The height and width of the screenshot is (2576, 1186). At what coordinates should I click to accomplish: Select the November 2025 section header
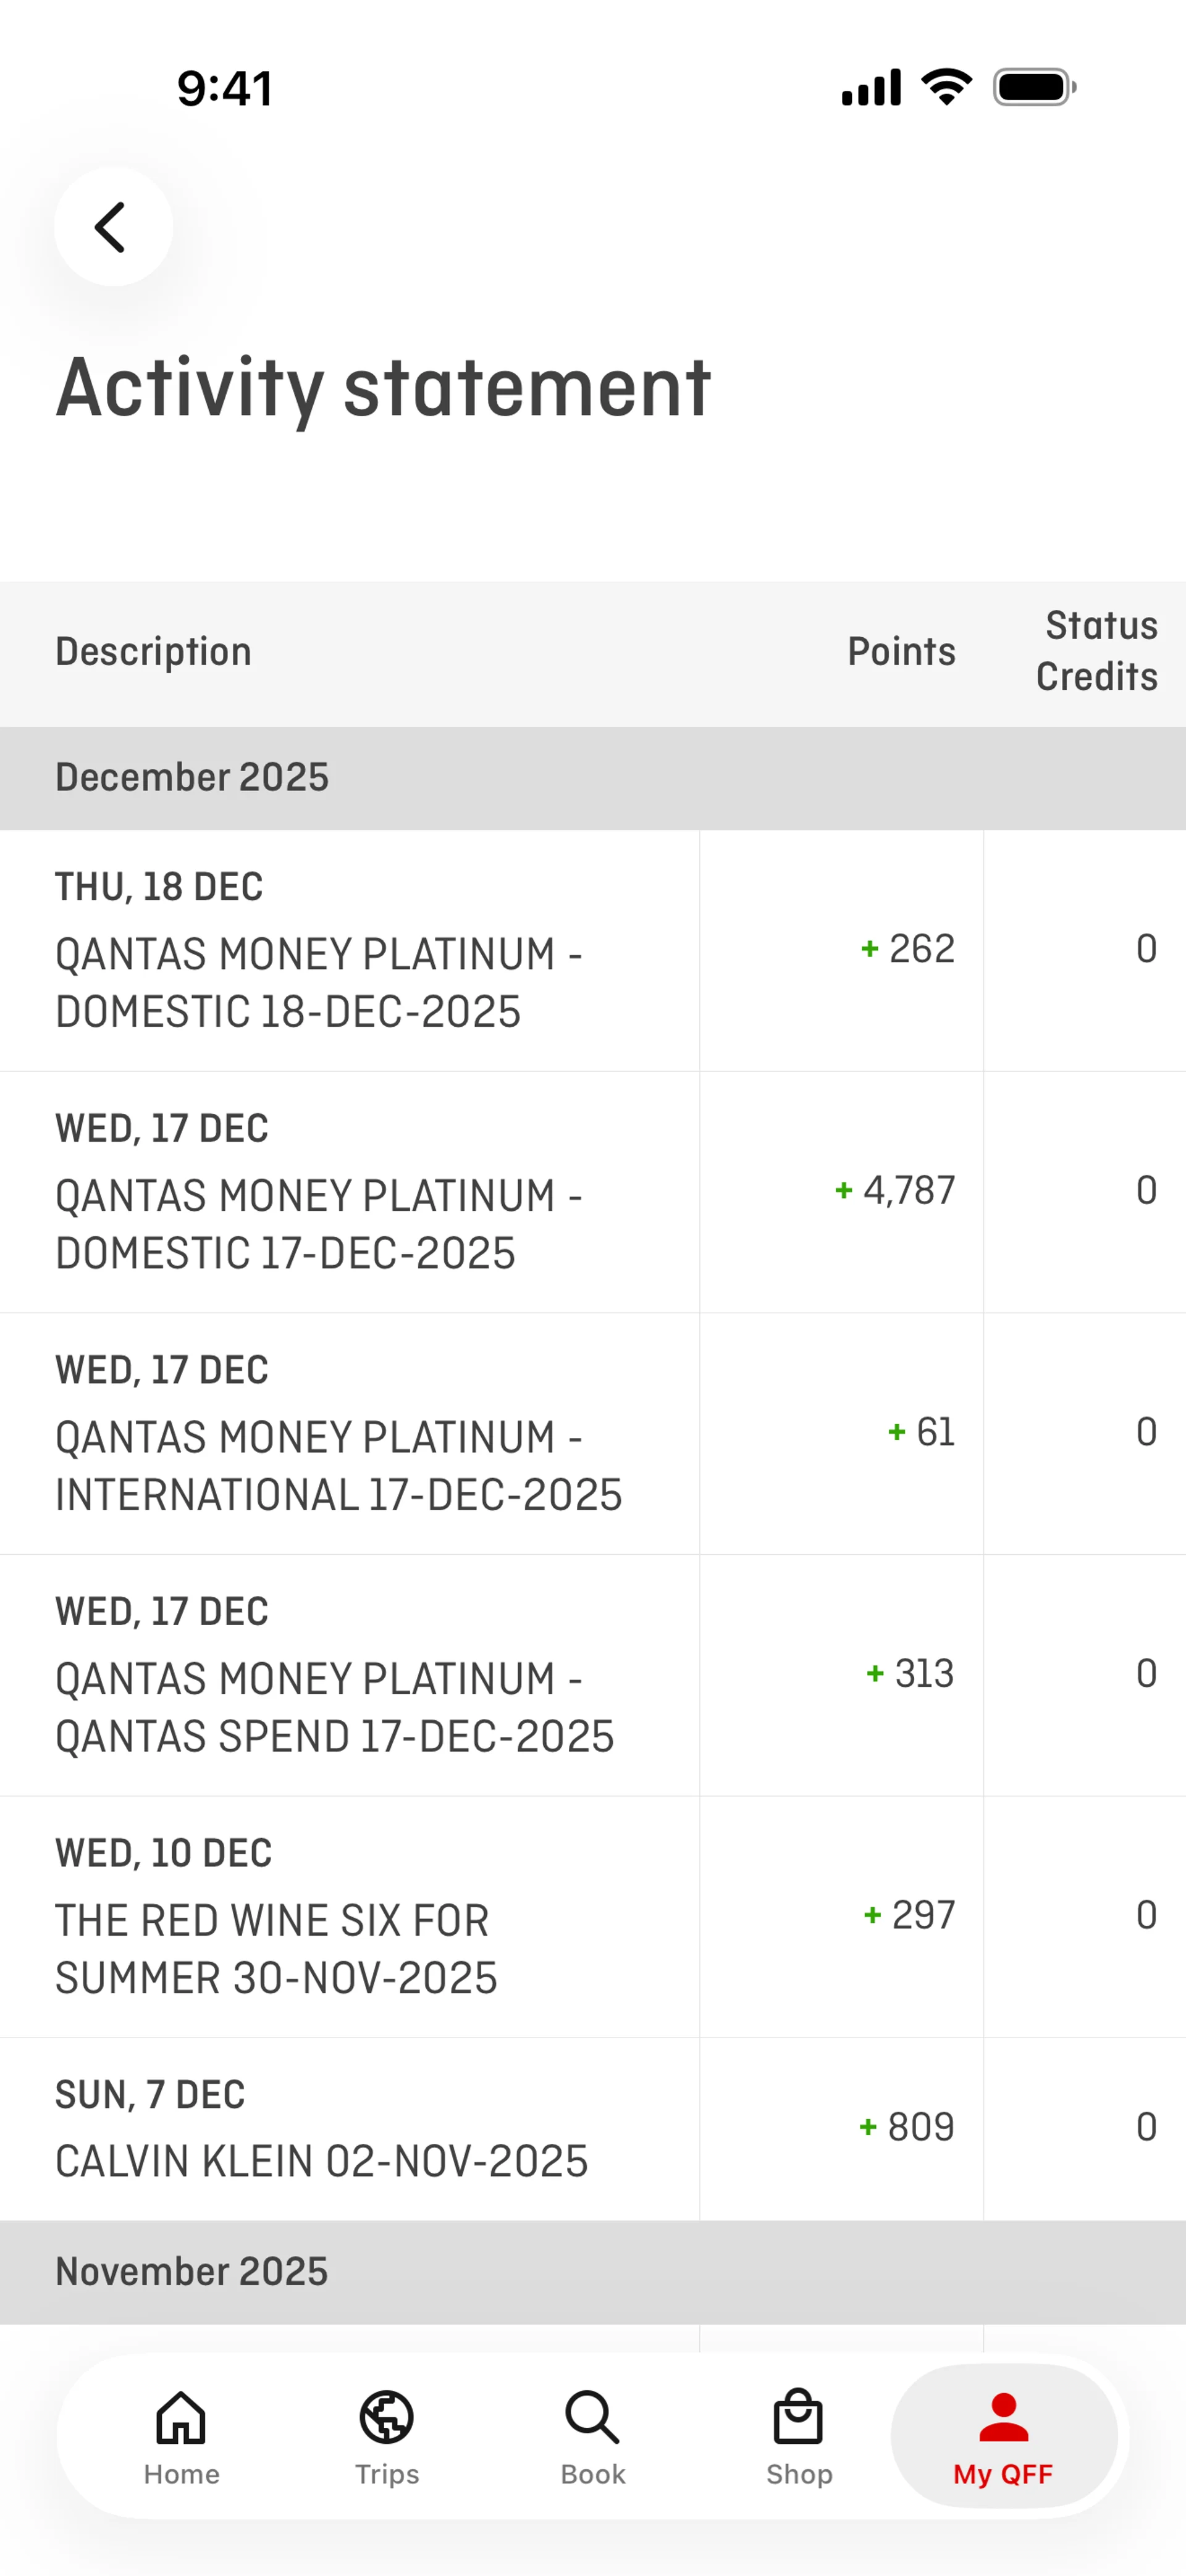(x=192, y=2271)
